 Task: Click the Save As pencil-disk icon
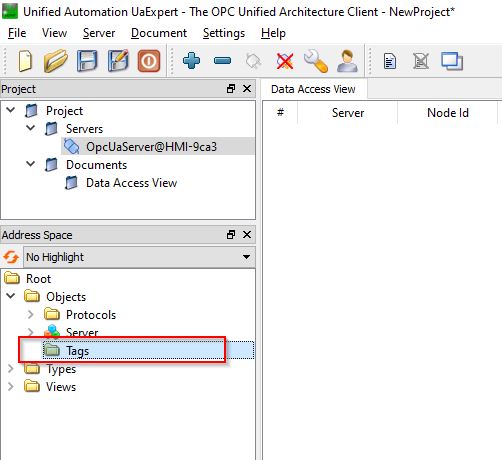coord(118,61)
